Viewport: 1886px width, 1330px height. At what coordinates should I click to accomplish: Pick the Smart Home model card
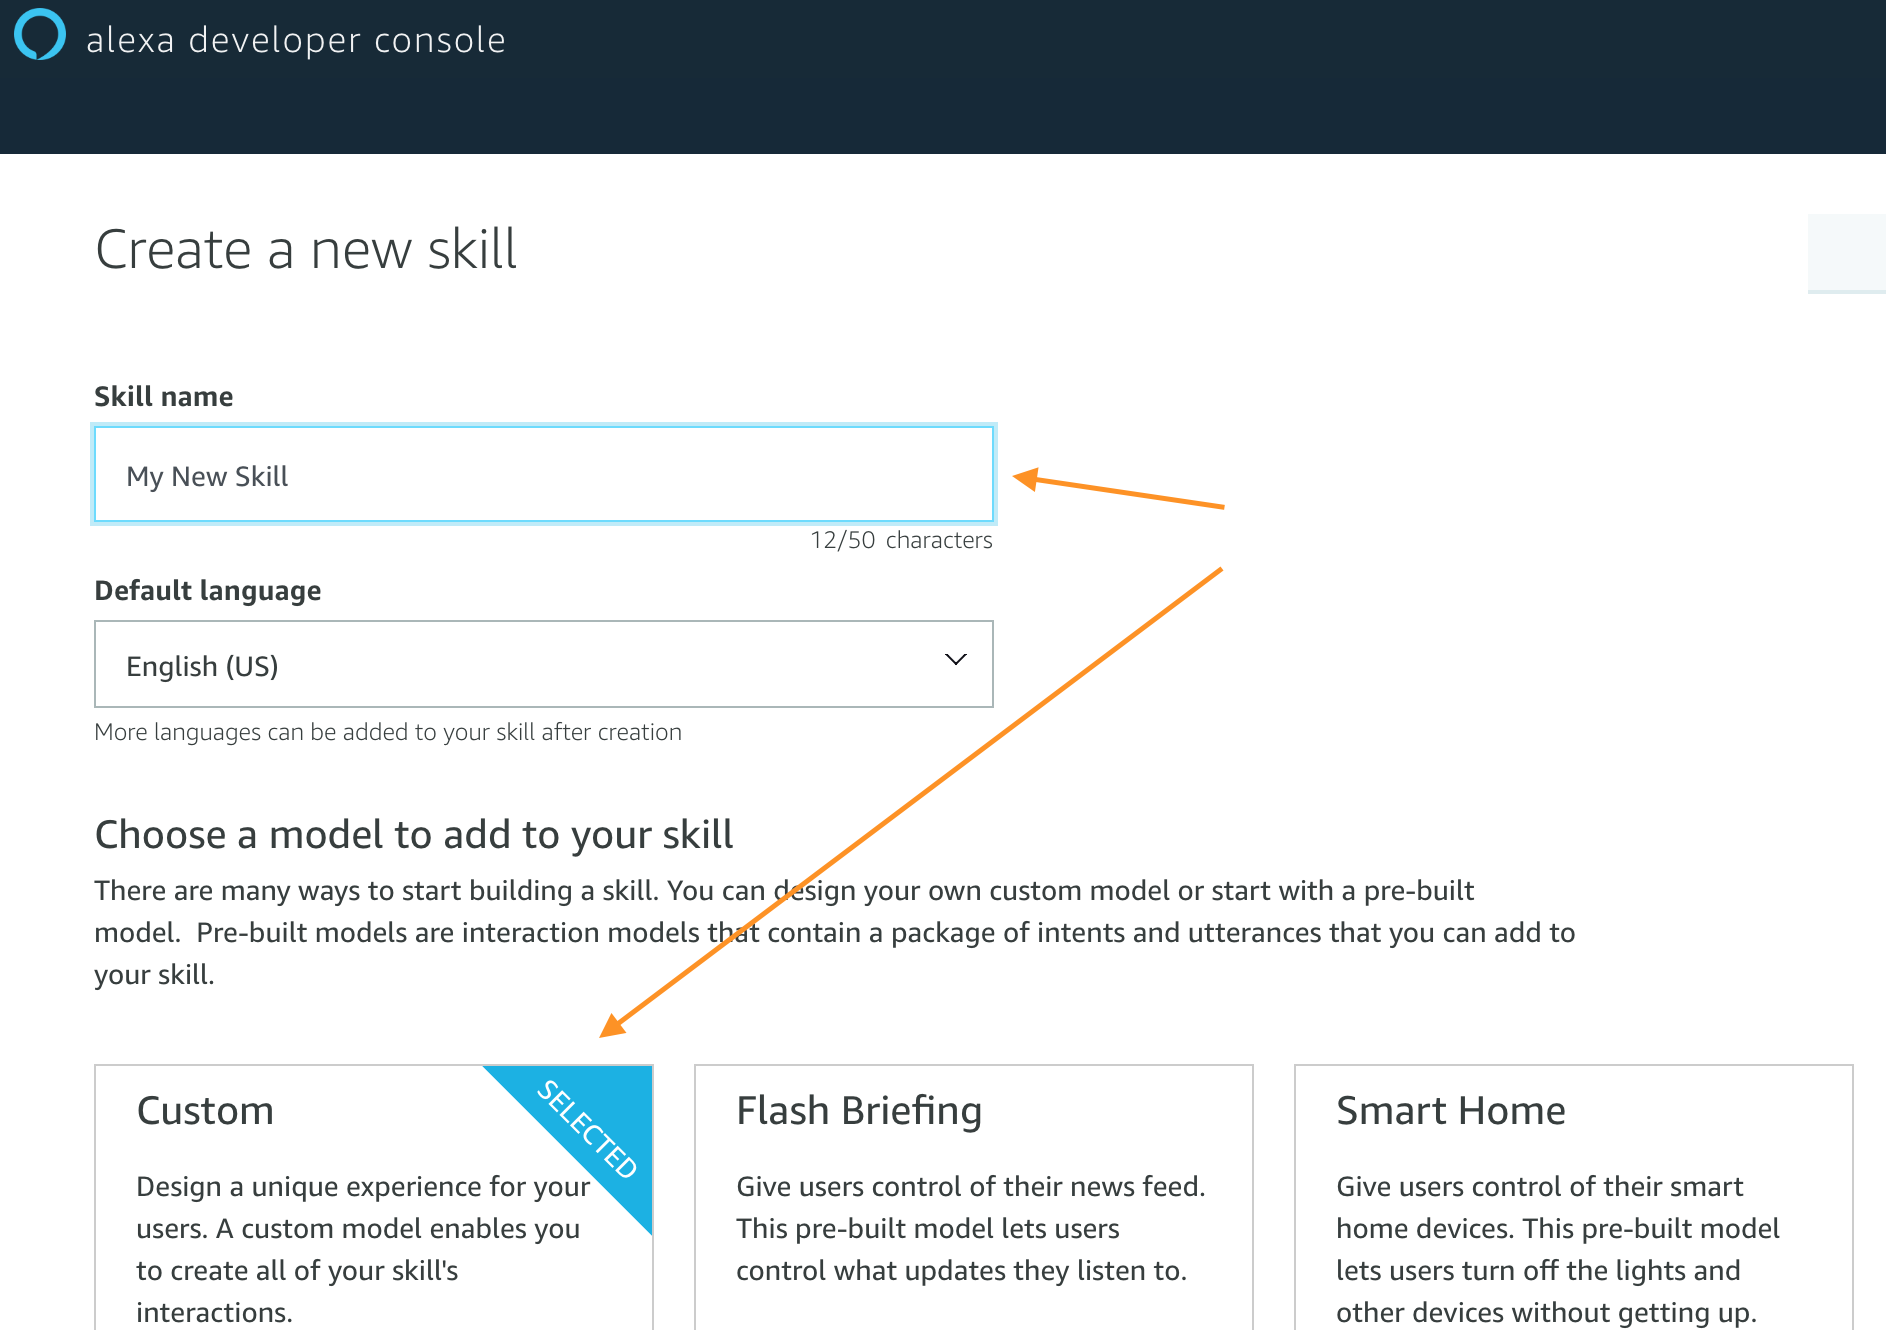tap(1574, 1198)
